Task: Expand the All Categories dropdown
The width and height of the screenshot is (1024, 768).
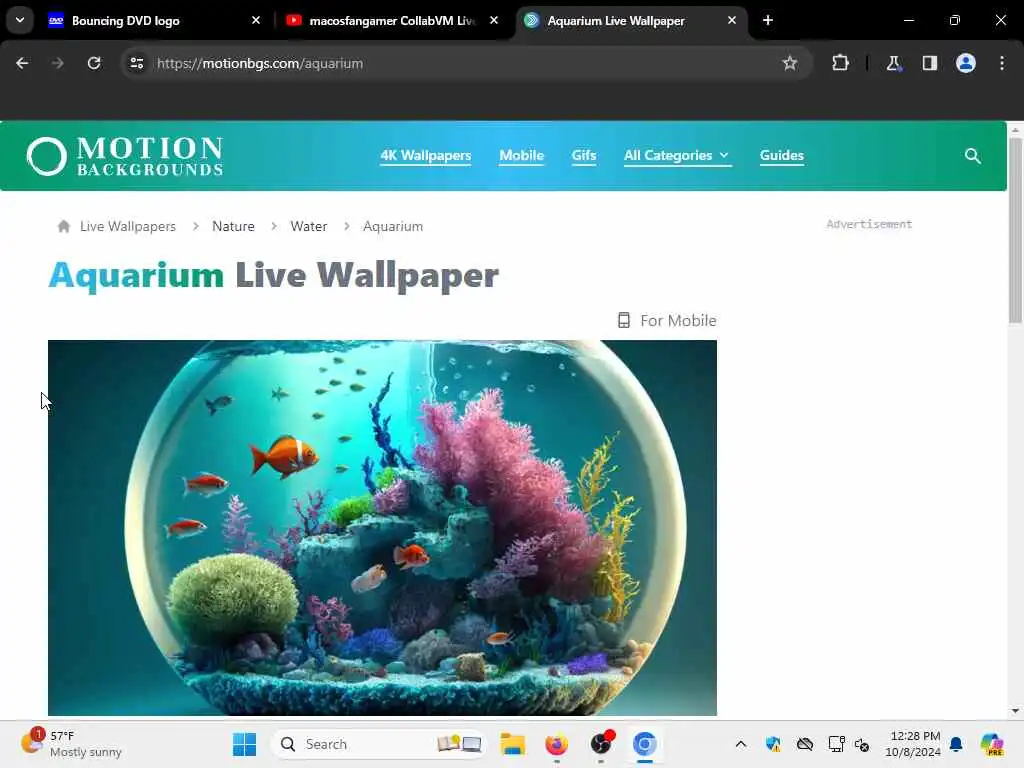Action: [677, 155]
